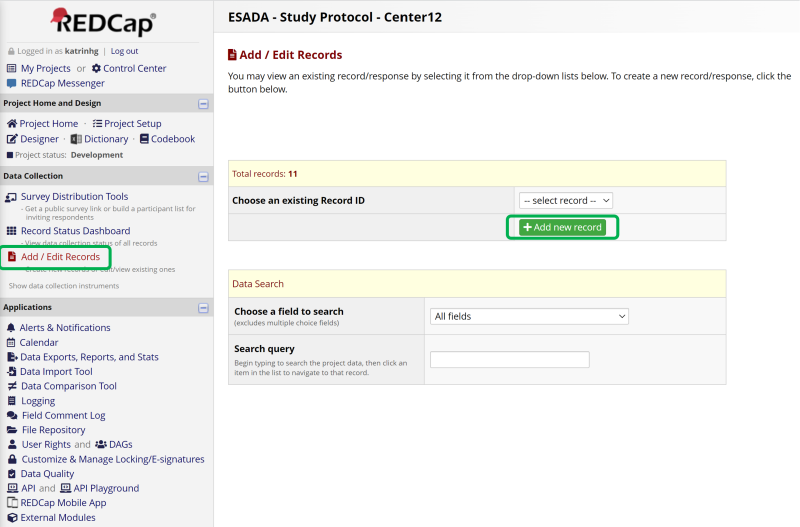Click the Project Home house icon
Image resolution: width=800 pixels, height=527 pixels.
point(12,124)
